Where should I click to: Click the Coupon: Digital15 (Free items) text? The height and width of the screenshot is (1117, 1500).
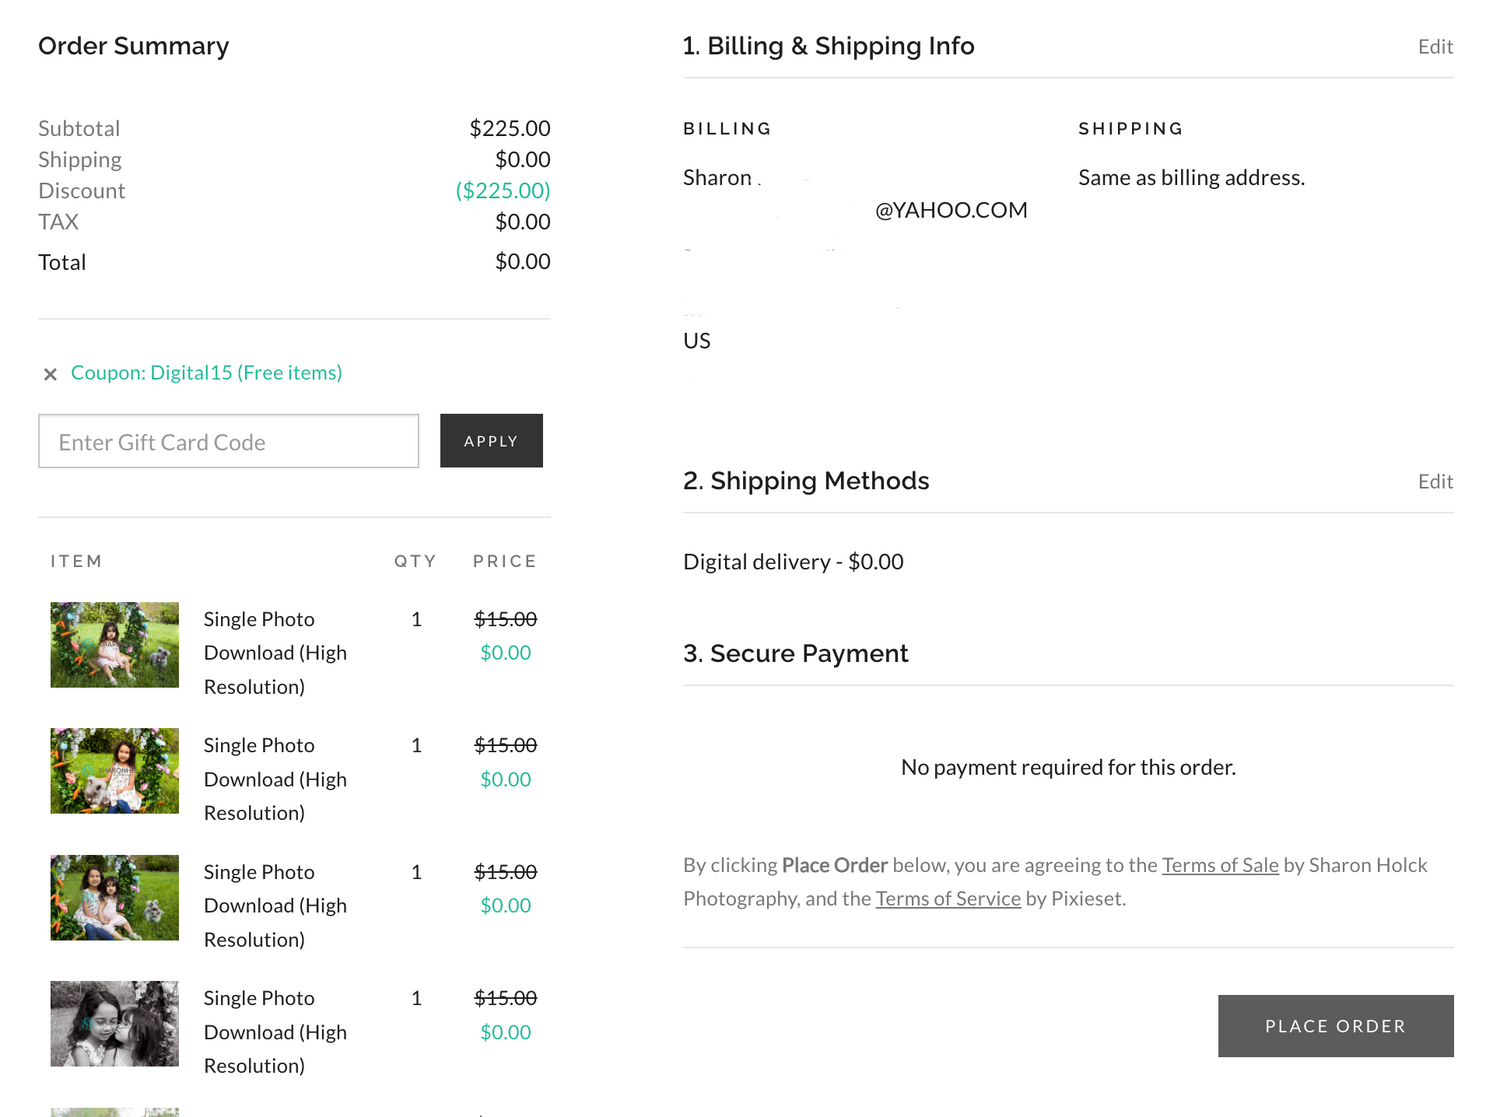click(x=206, y=373)
